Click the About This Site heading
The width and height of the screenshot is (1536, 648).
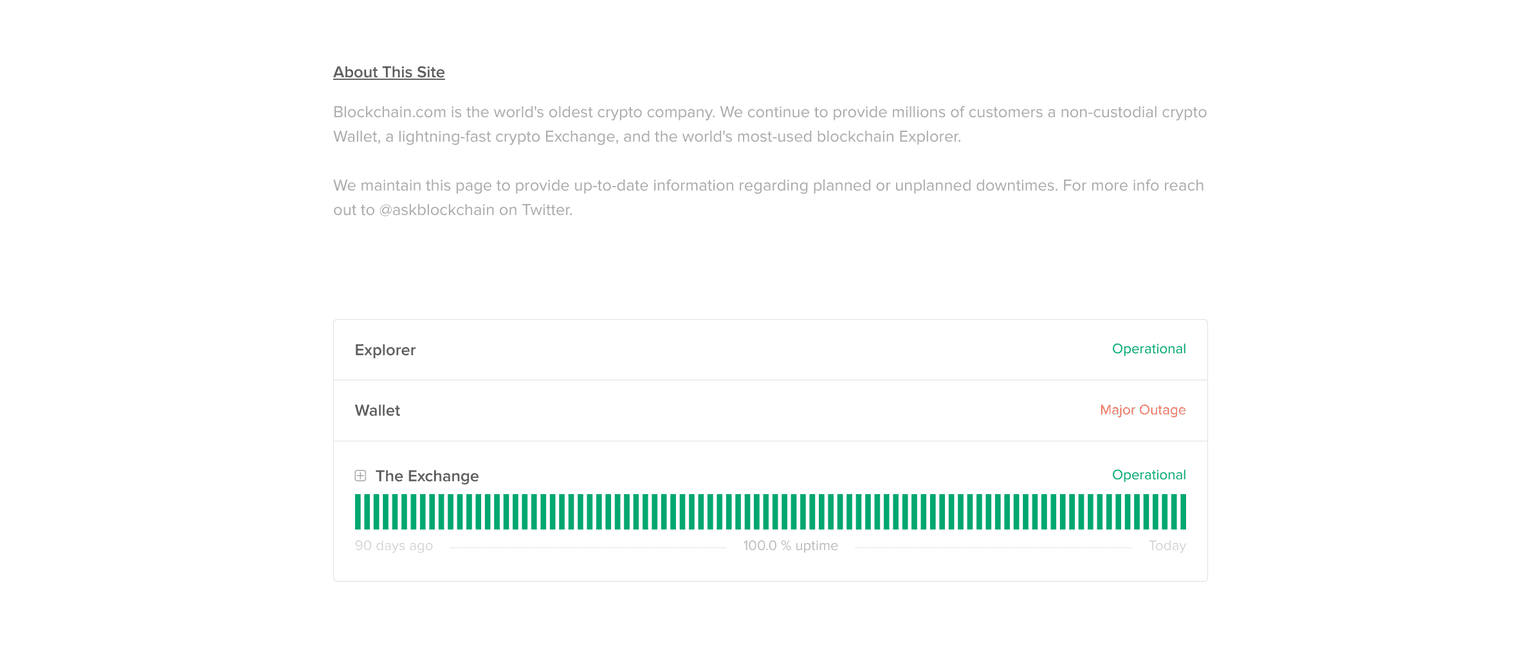[x=389, y=72]
